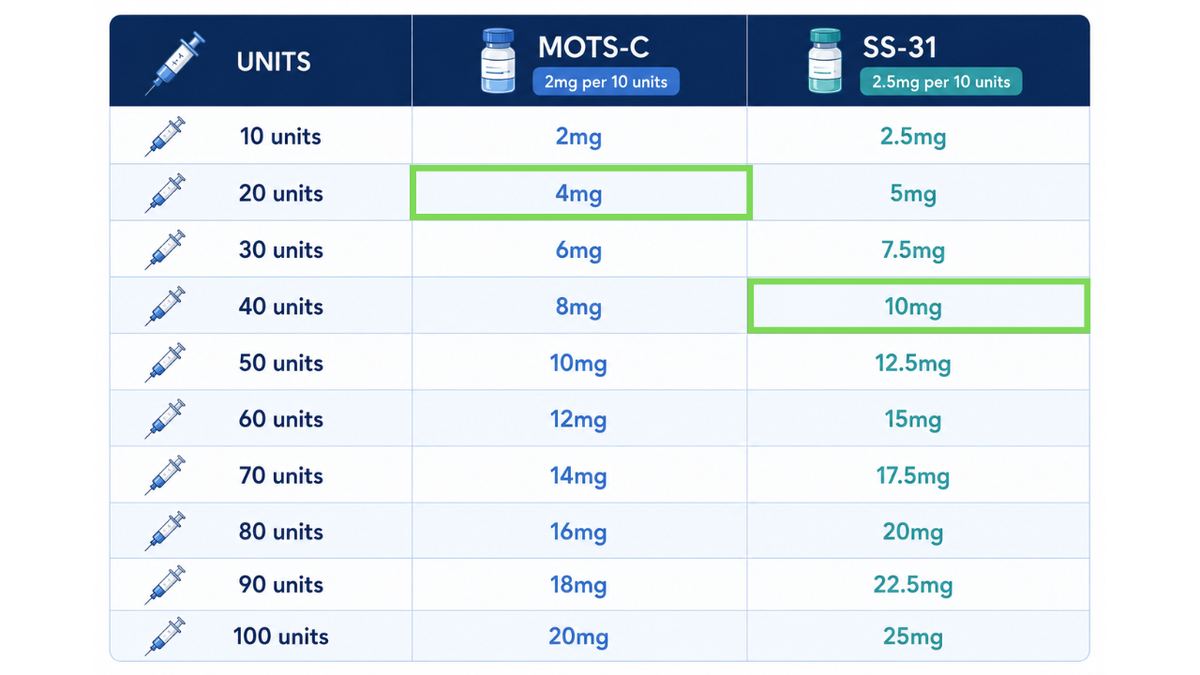Viewport: 1200px width, 675px height.
Task: Click the 22.5mg value in SS-31 column
Action: pyautogui.click(x=913, y=585)
